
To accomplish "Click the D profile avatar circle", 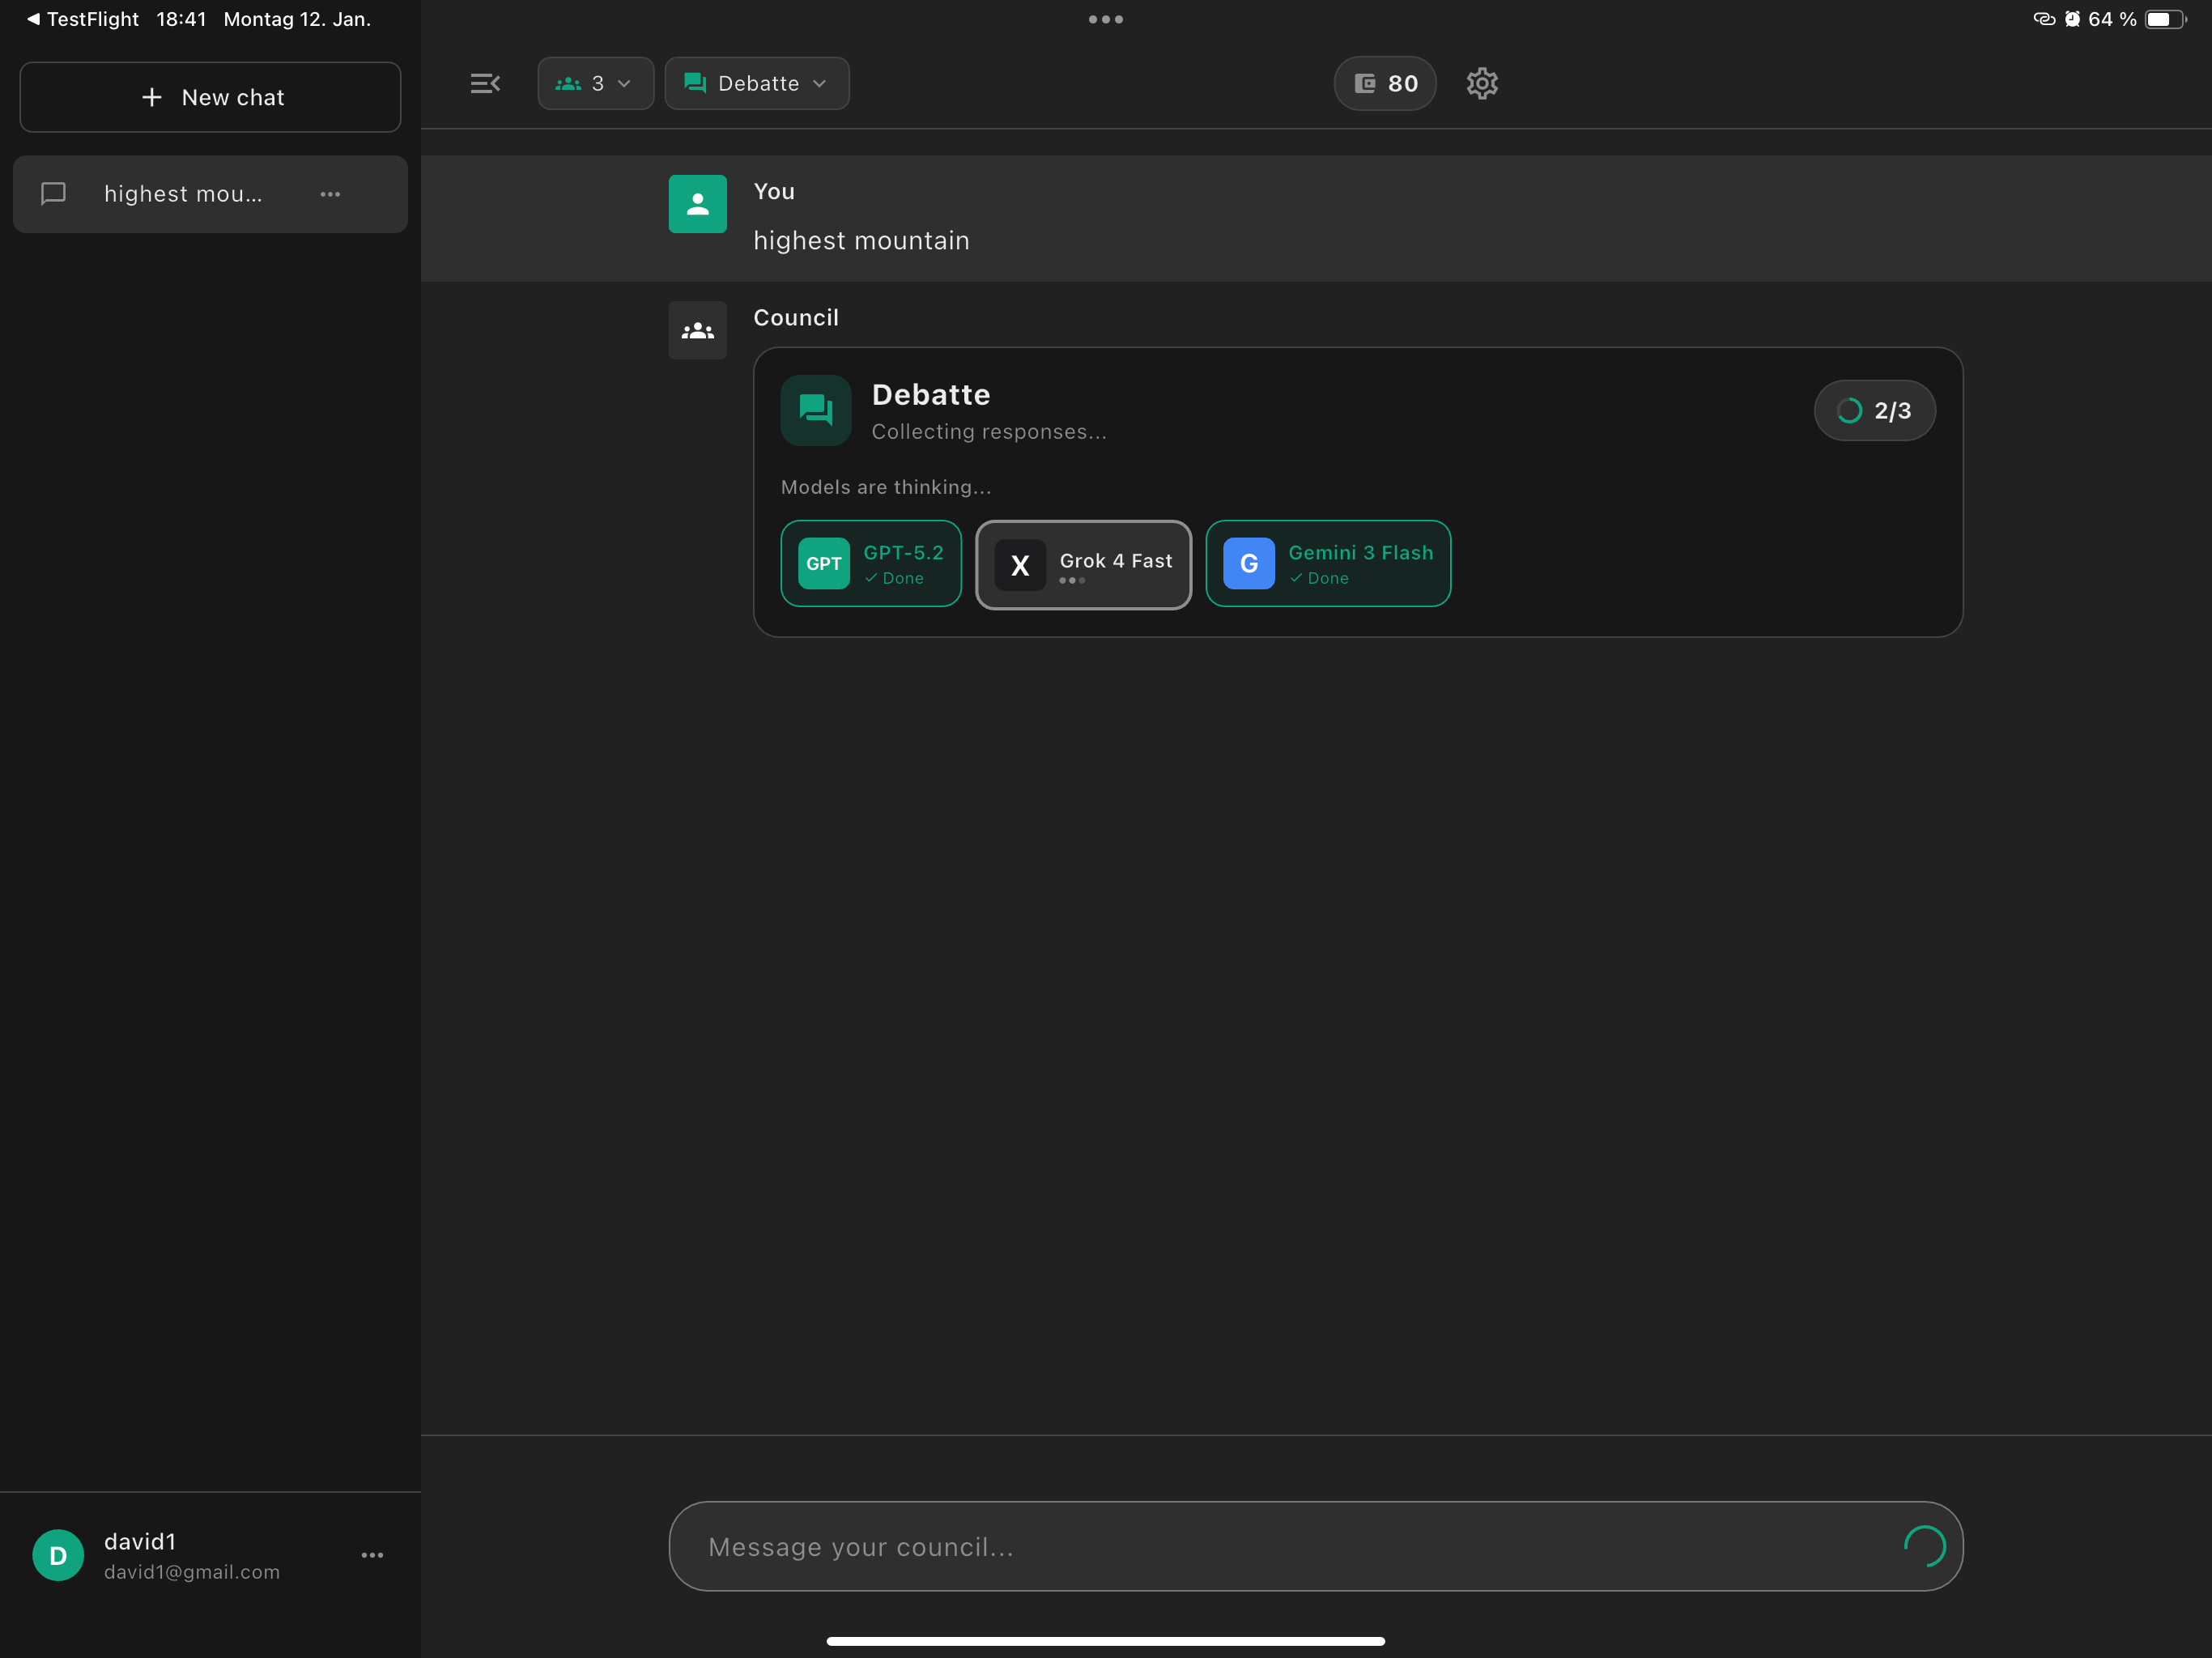I will [58, 1555].
